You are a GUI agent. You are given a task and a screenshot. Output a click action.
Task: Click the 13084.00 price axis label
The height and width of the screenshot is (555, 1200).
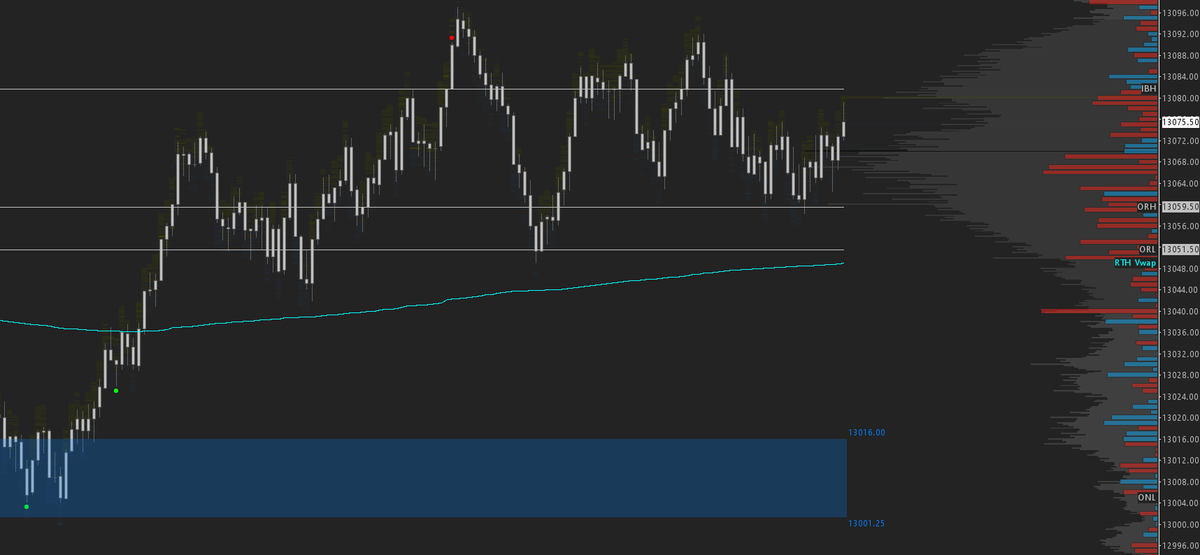pos(1181,77)
